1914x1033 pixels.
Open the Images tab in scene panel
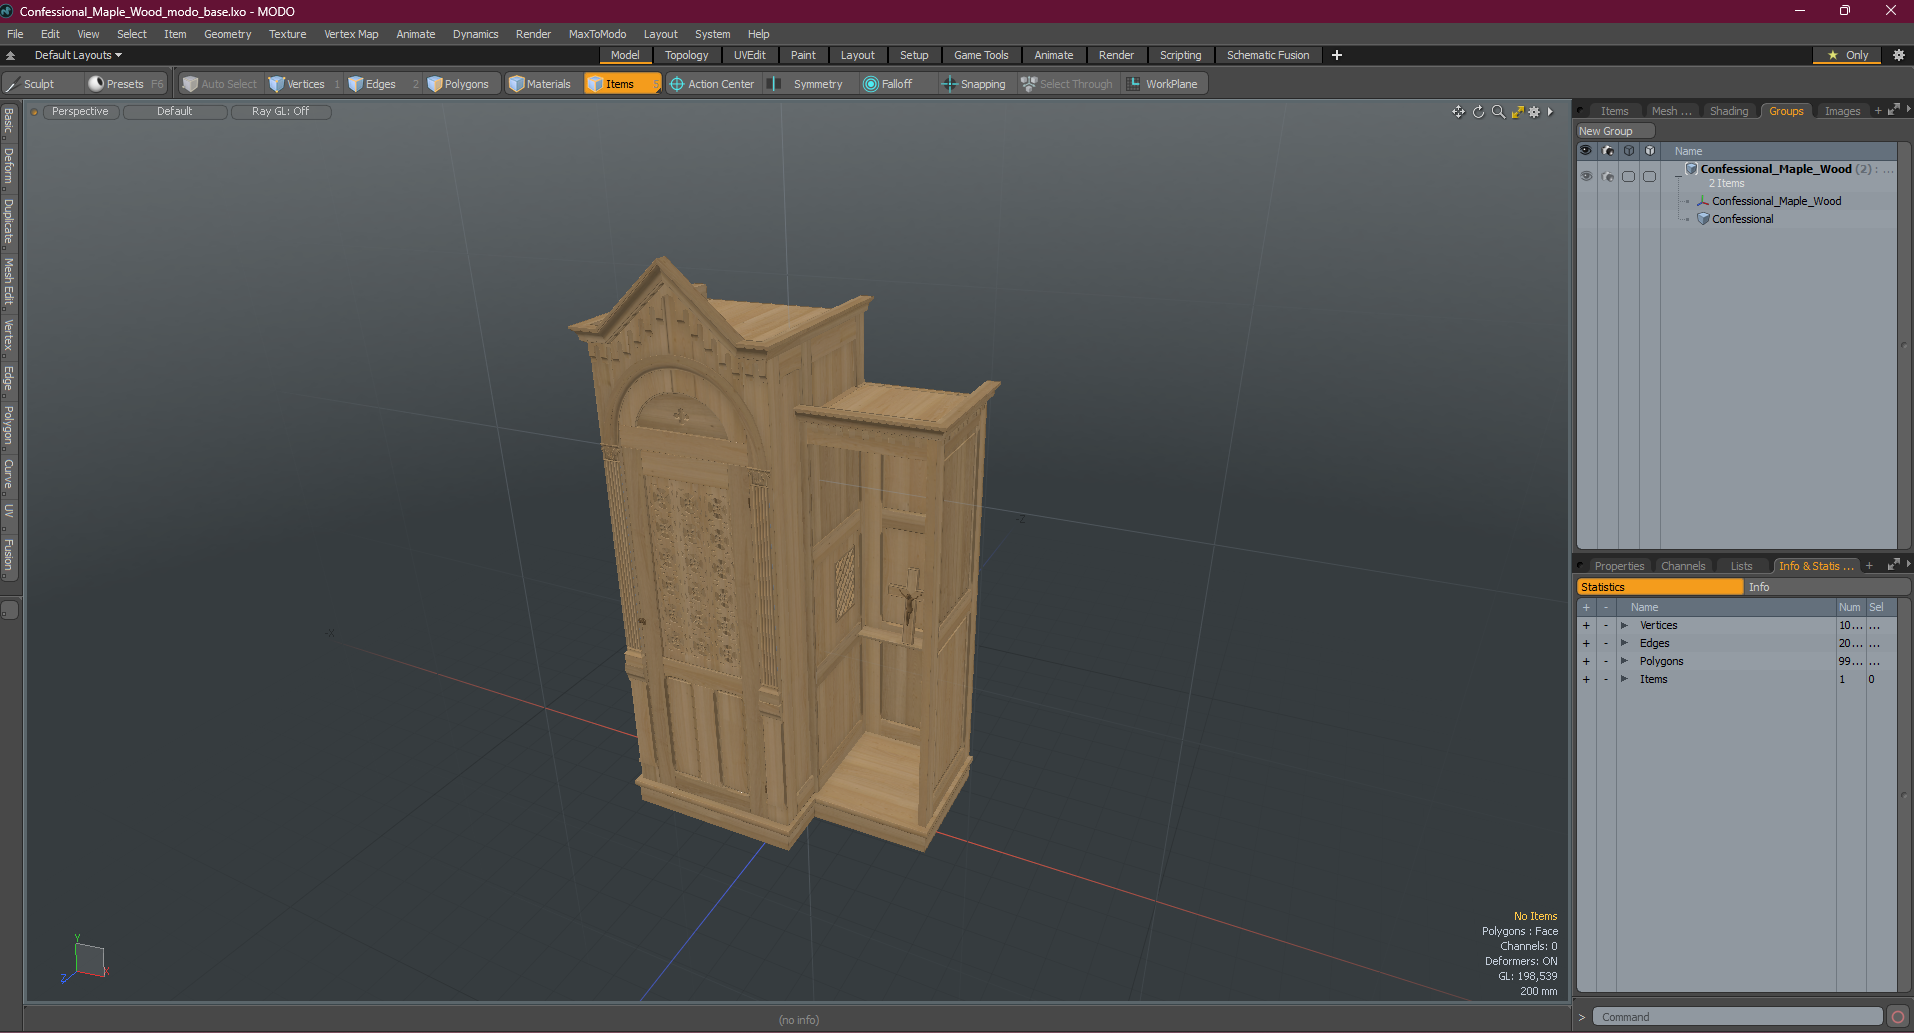(x=1842, y=111)
